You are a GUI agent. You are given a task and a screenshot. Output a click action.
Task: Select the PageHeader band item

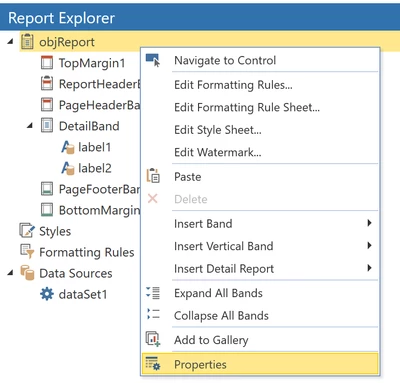(100, 105)
